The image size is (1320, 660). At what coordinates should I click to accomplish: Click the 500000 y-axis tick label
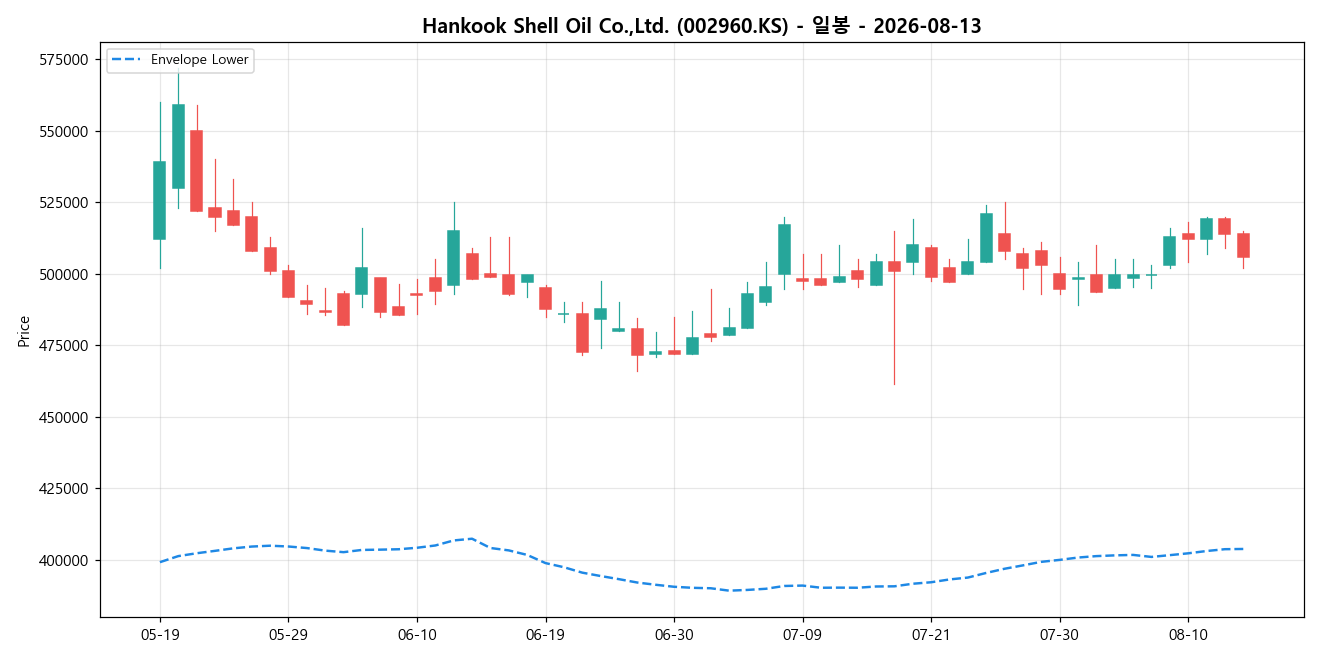click(x=66, y=274)
